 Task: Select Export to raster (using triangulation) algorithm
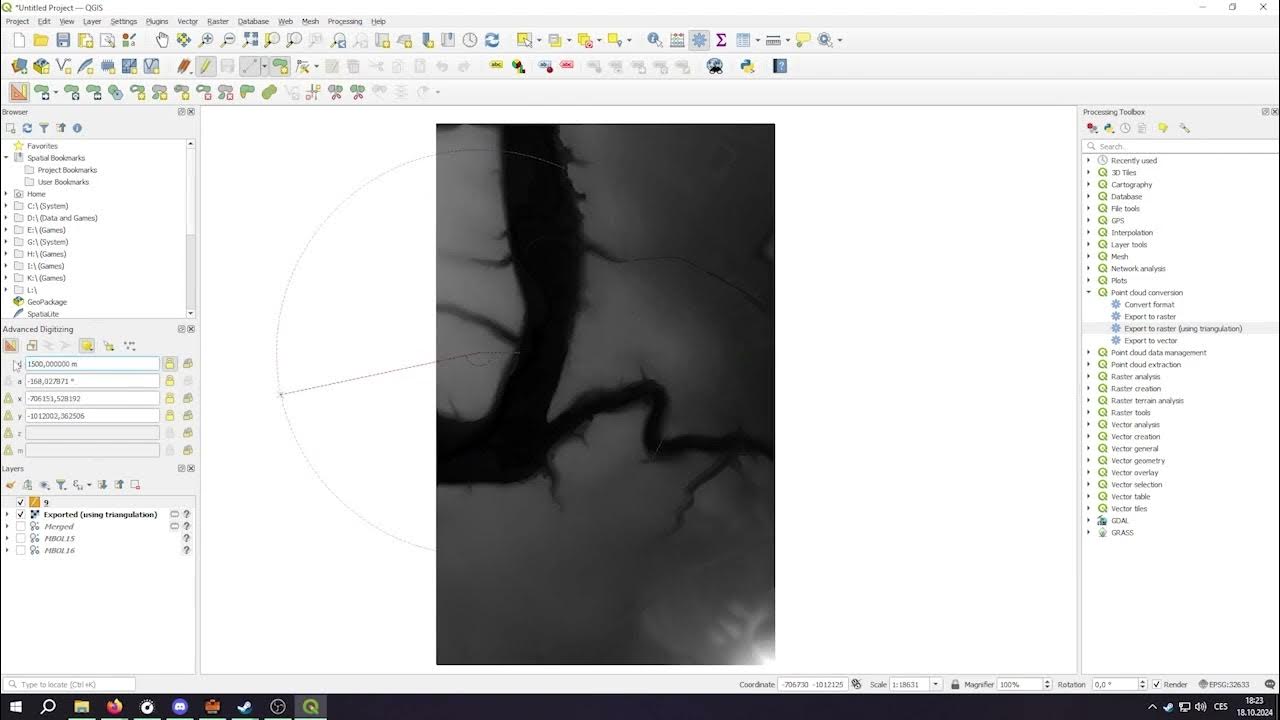pos(1183,328)
